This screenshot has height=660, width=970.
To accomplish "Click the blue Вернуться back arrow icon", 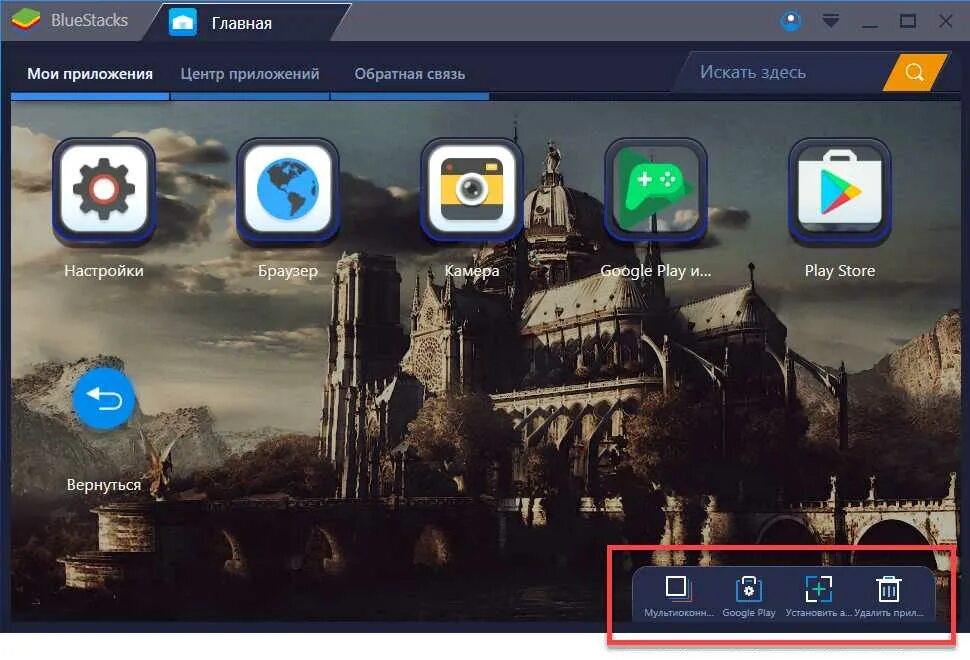I will point(103,398).
